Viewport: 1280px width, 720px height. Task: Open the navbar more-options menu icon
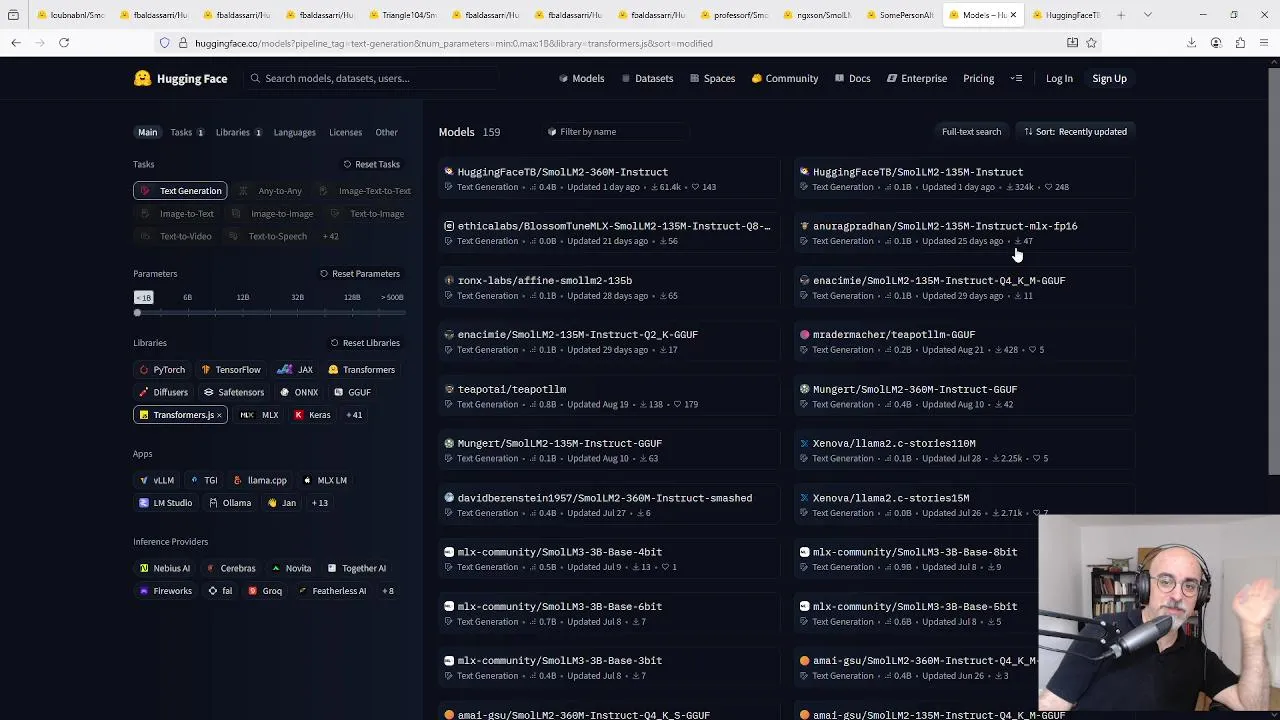click(x=1016, y=78)
